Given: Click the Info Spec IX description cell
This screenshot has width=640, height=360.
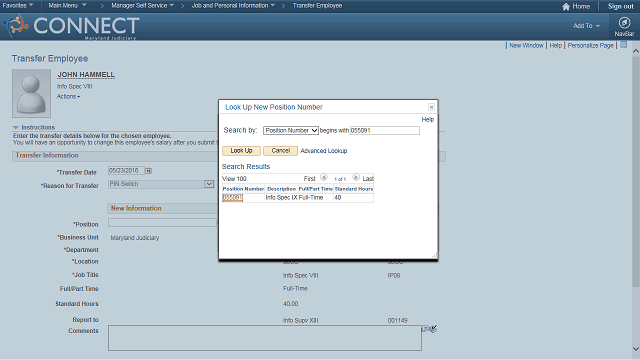Looking at the screenshot, I should tap(281, 198).
